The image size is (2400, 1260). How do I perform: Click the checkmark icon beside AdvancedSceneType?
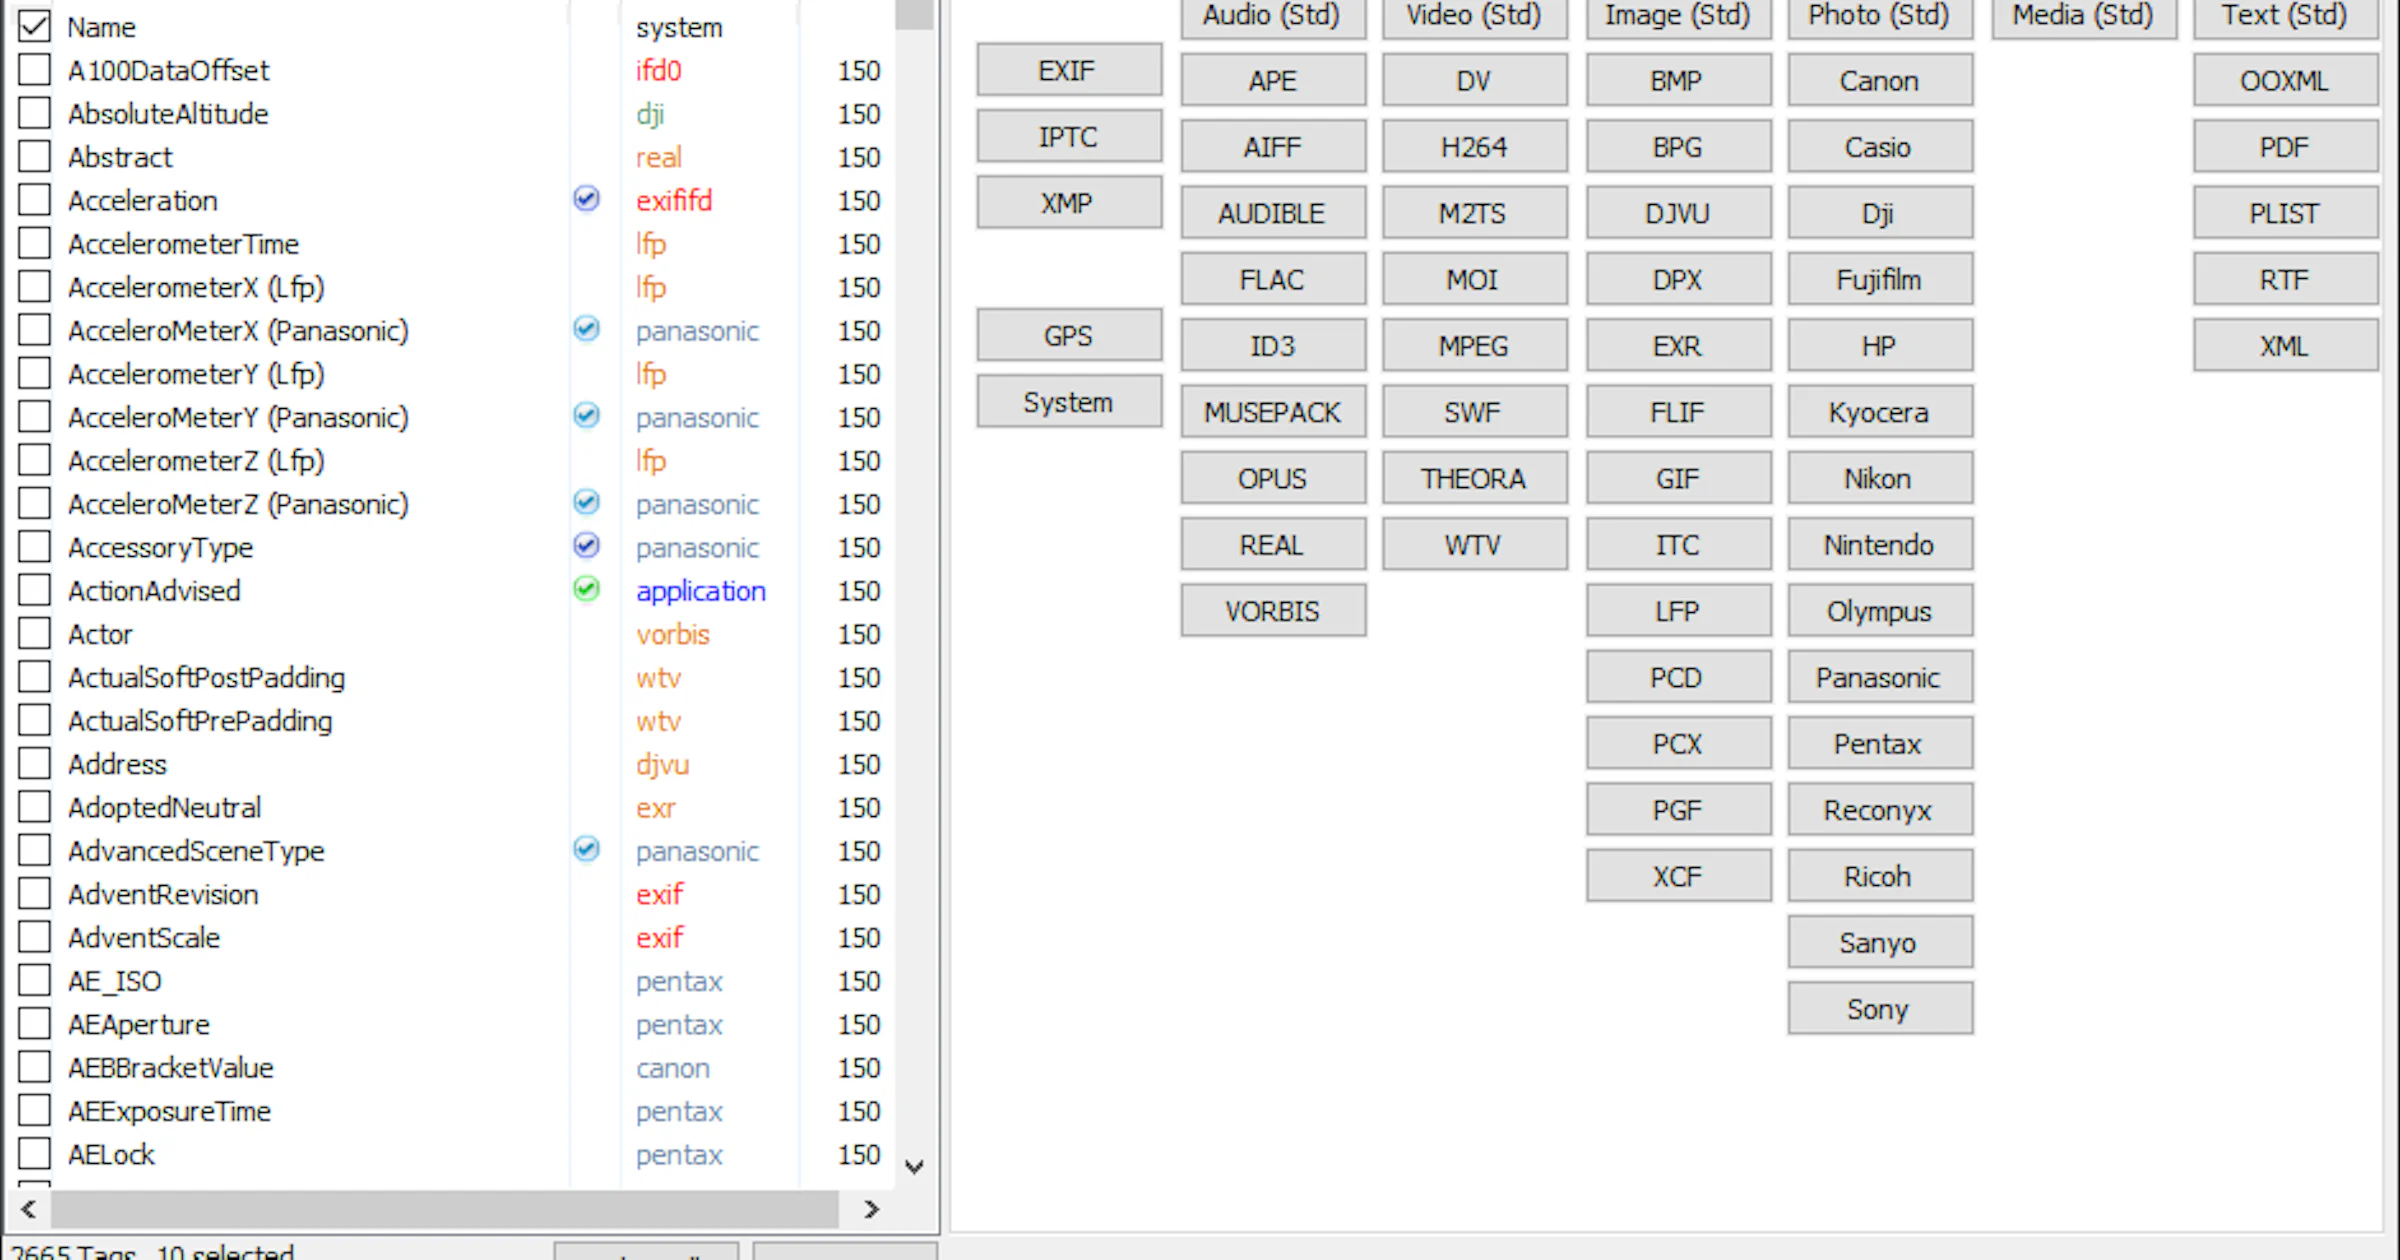587,849
